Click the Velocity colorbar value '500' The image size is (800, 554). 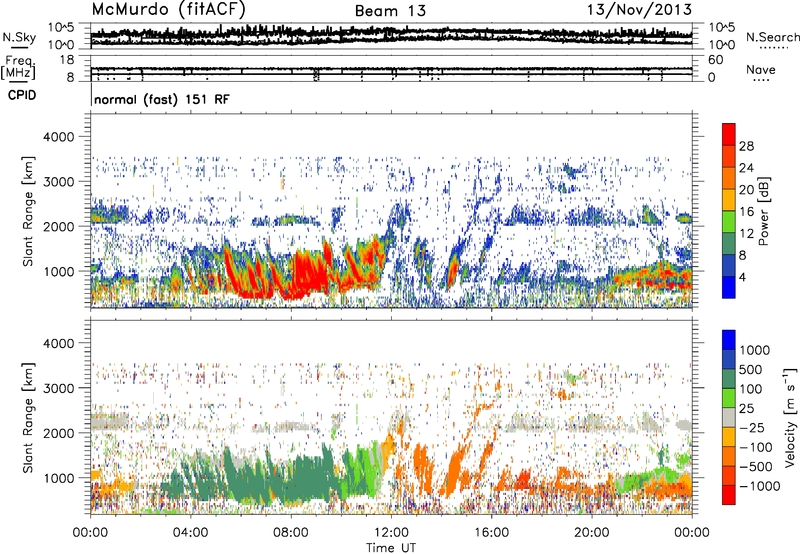(751, 370)
